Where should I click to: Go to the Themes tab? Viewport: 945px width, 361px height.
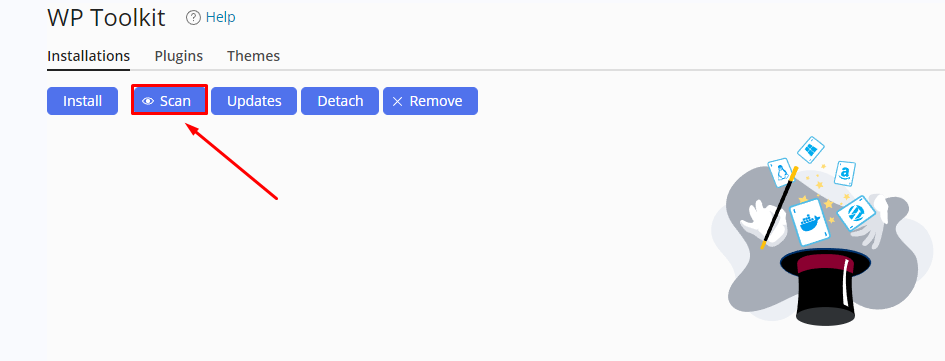tap(253, 56)
